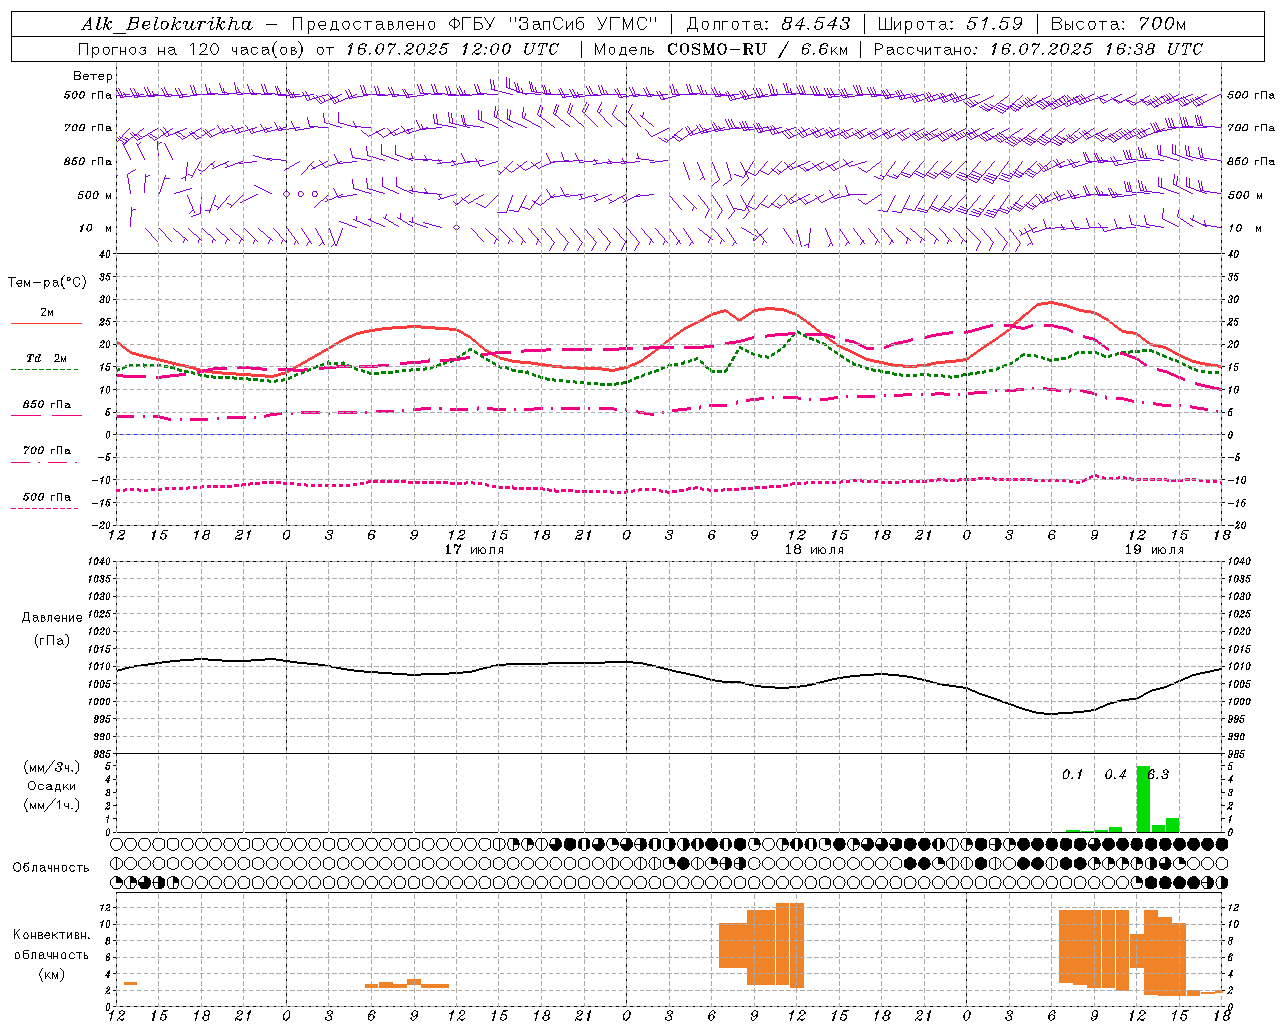Image resolution: width=1280 pixels, height=1024 pixels.
Task: Click the '(км)' convective cloud unit label
Action: [x=52, y=974]
